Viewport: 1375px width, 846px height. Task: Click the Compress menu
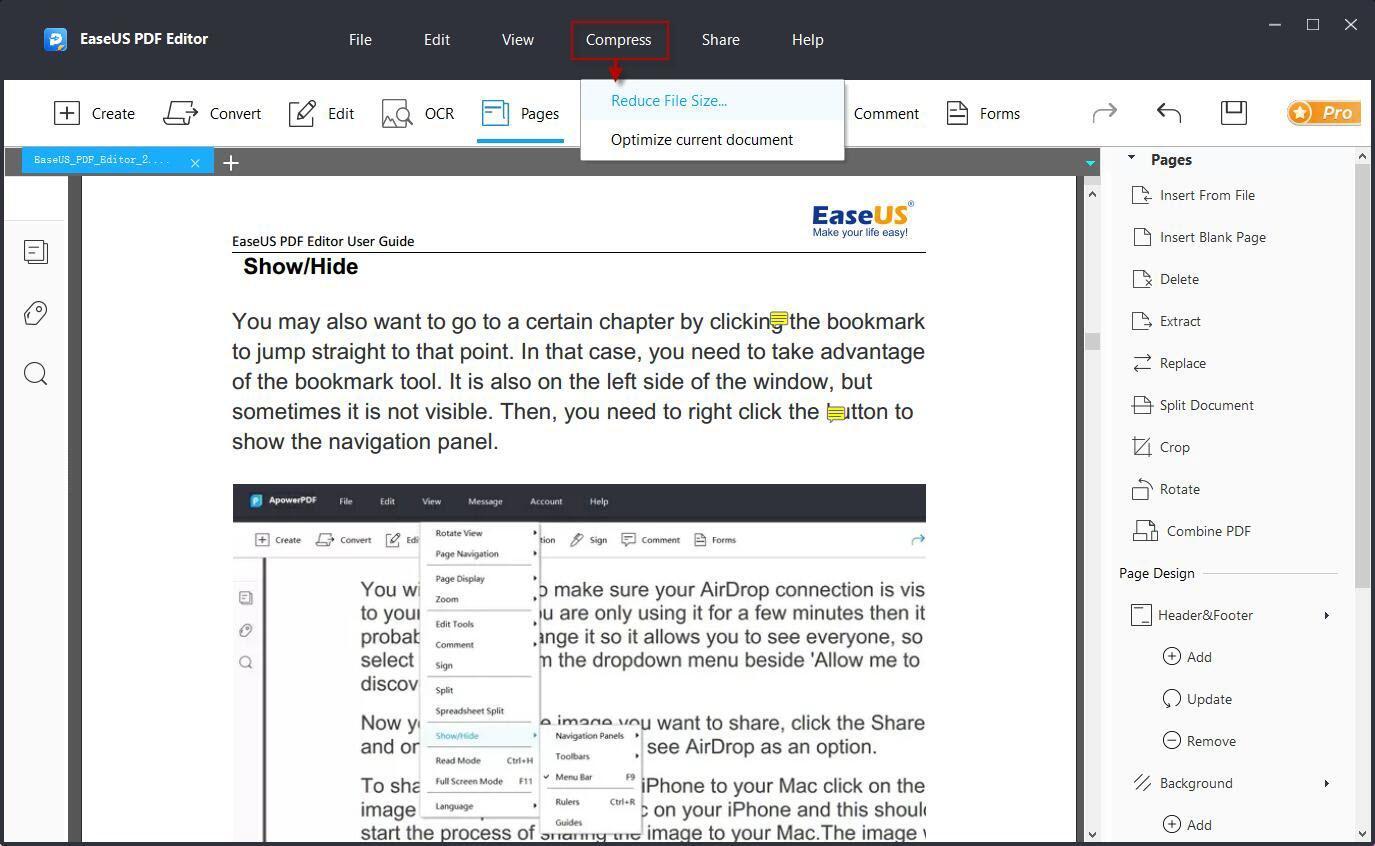click(619, 40)
